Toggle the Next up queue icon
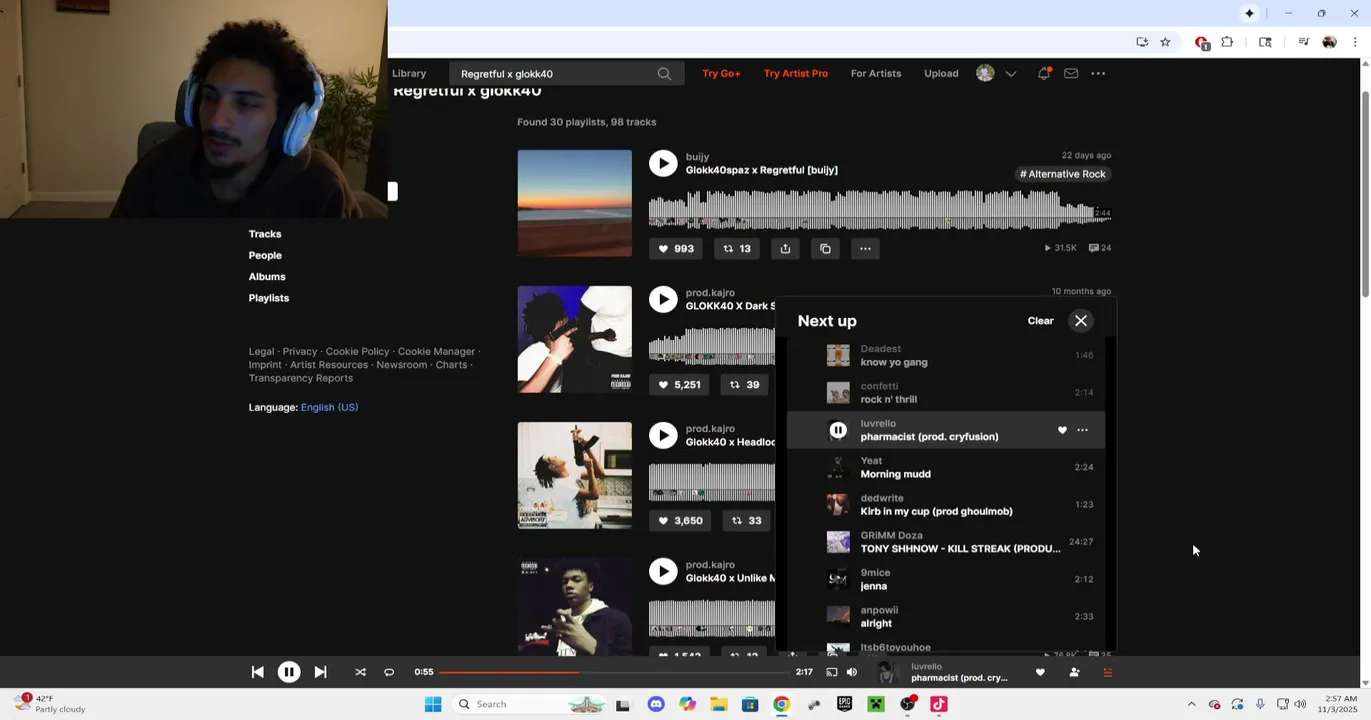Viewport: 1371px width, 720px height. tap(1107, 672)
